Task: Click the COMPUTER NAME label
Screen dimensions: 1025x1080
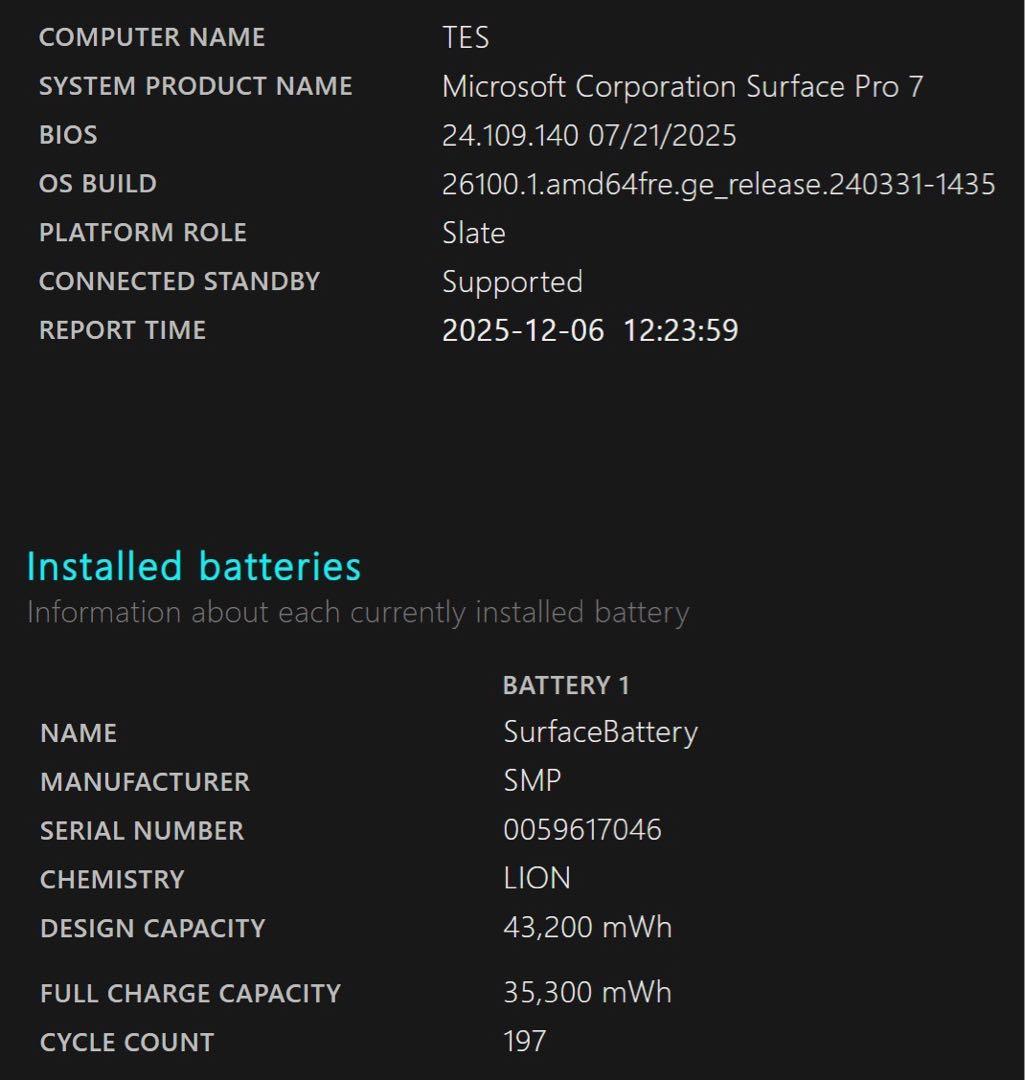Action: pos(151,37)
